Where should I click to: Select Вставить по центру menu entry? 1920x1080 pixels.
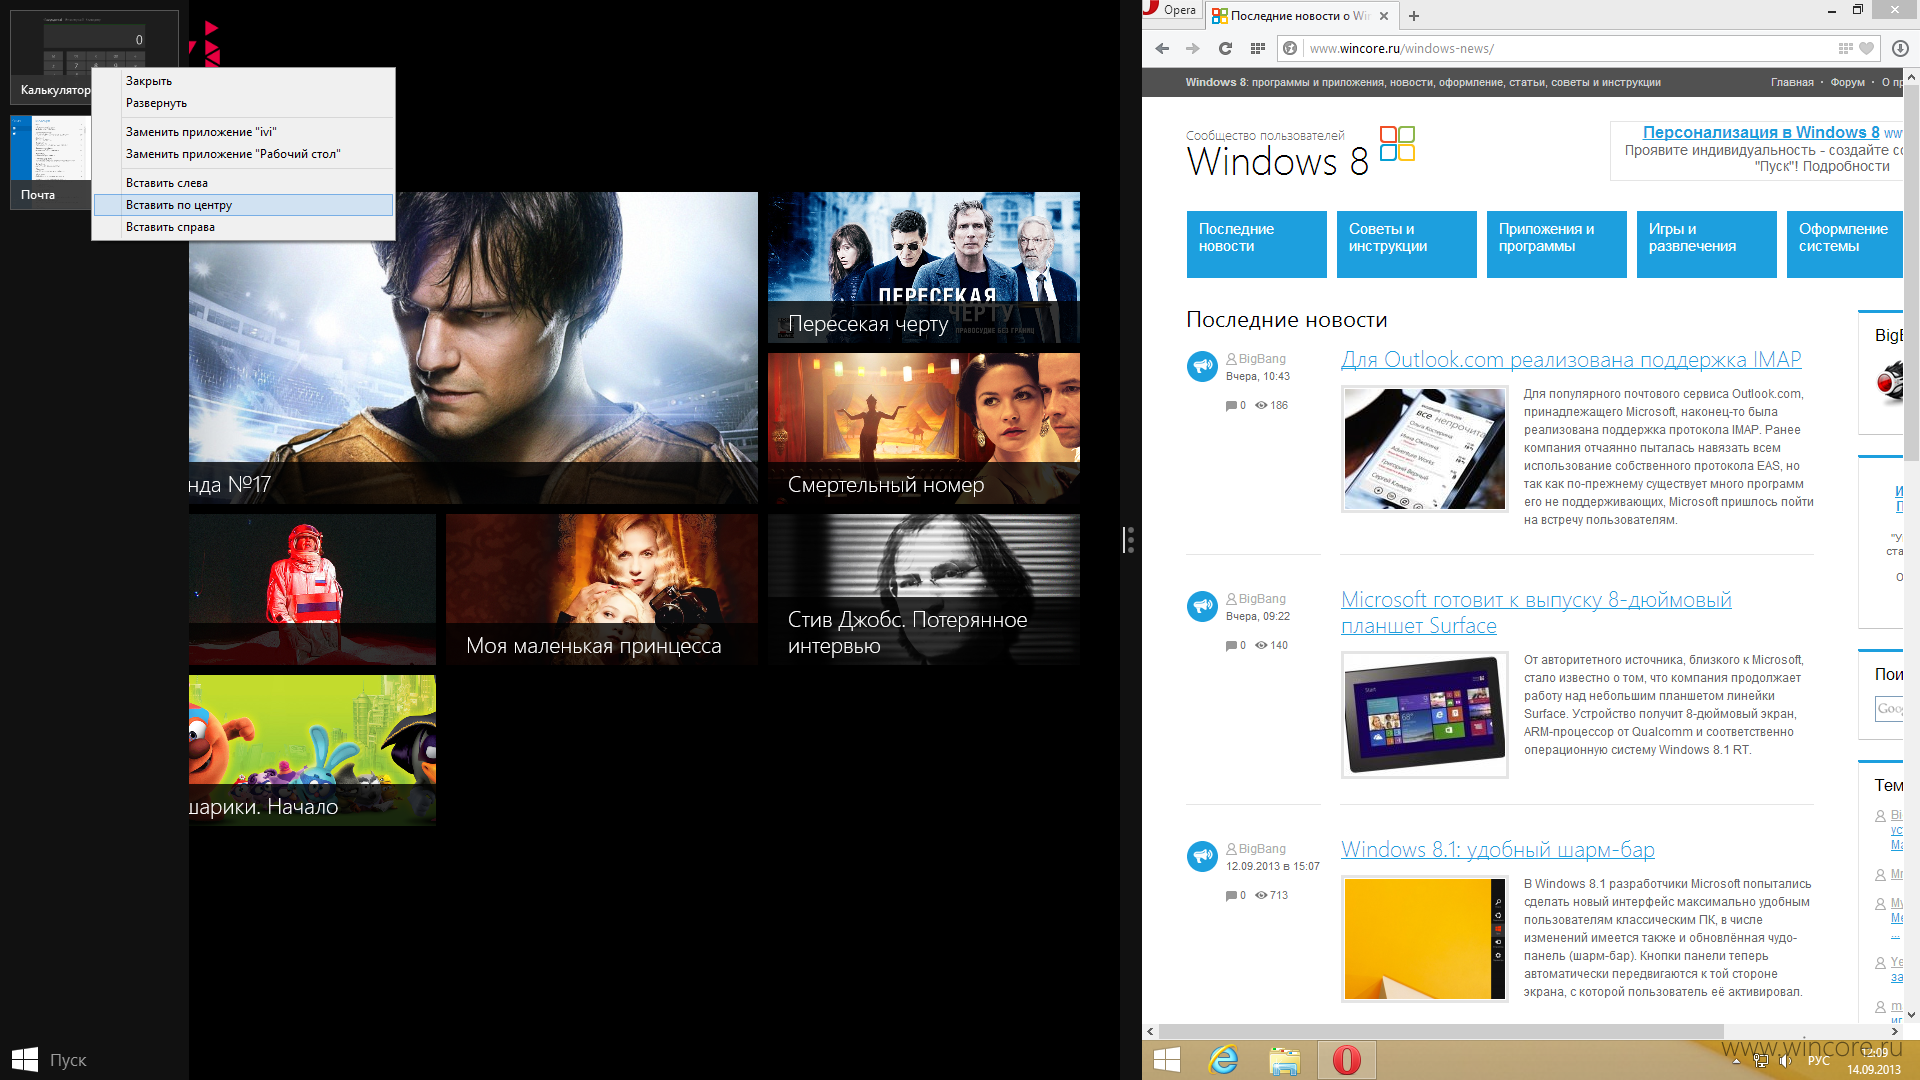(x=243, y=205)
